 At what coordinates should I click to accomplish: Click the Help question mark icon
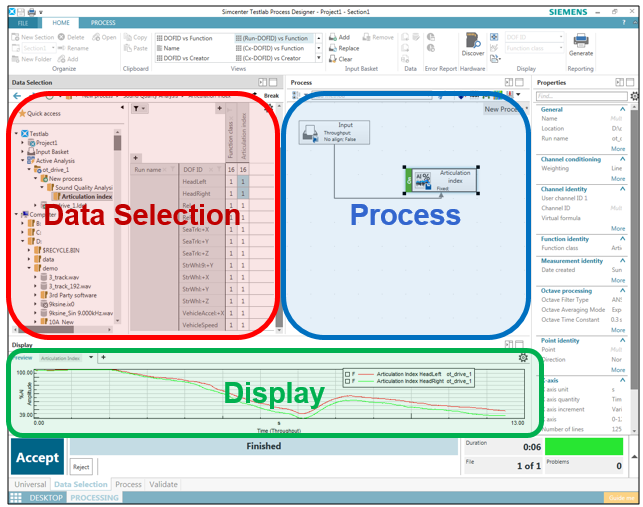624,23
